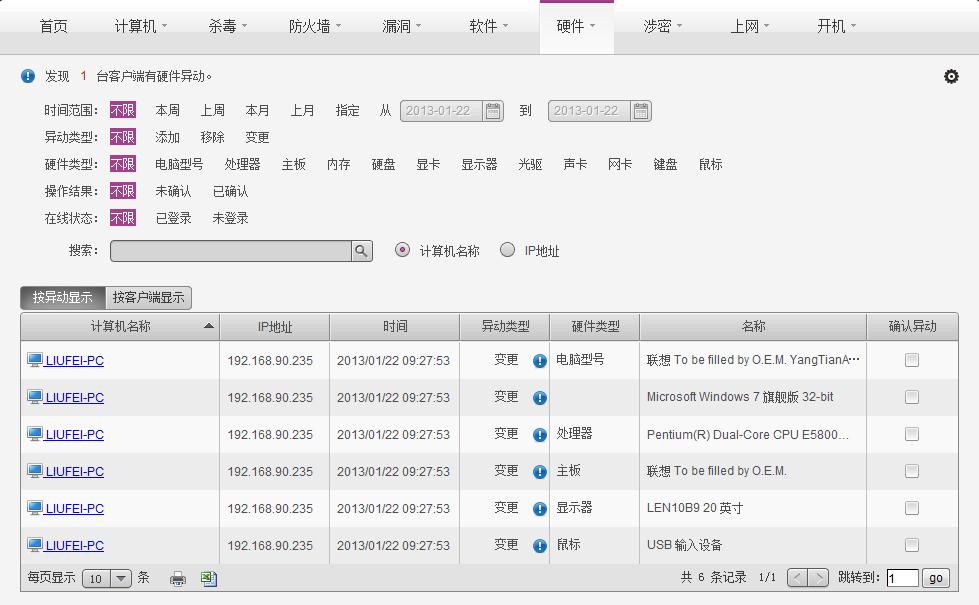Open the settings gear icon
The height and width of the screenshot is (605, 979).
click(x=951, y=76)
